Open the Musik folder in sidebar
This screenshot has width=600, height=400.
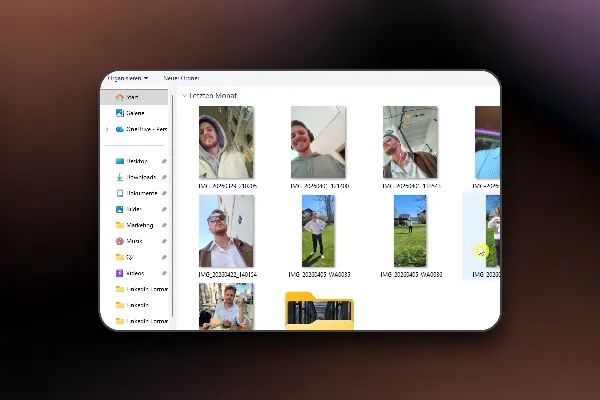(x=129, y=241)
